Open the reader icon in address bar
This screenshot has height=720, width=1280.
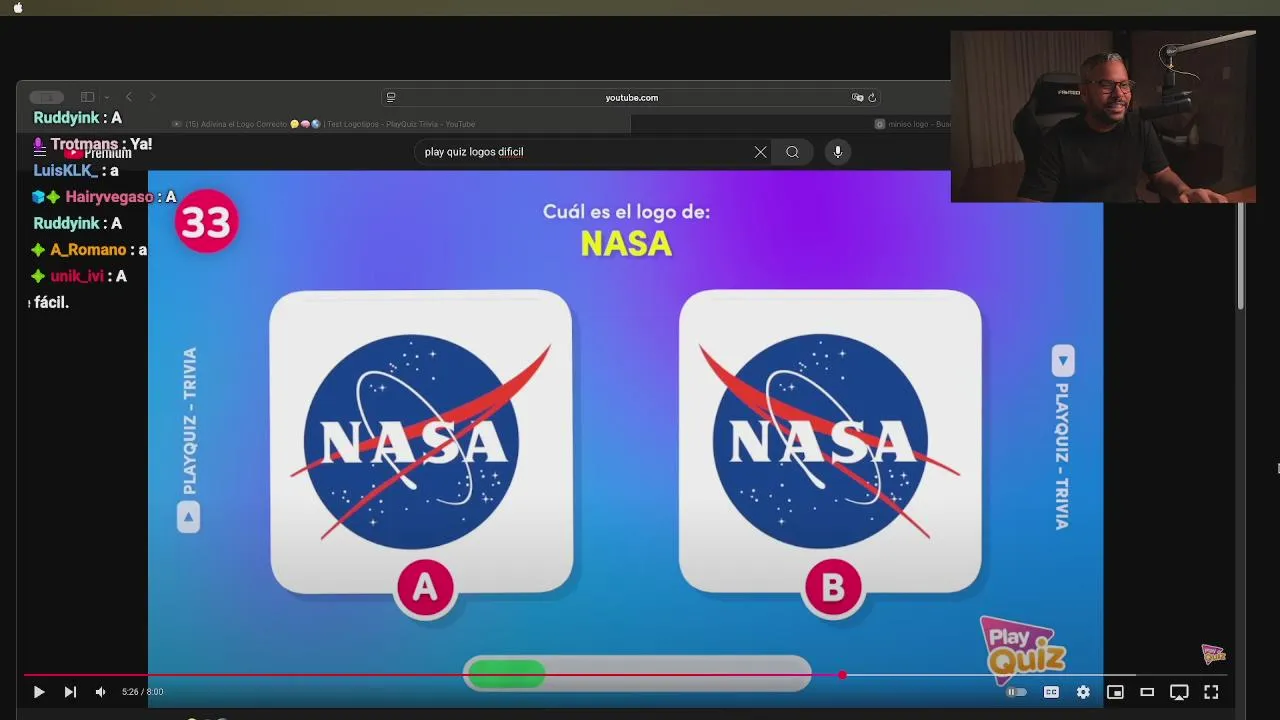click(x=391, y=97)
